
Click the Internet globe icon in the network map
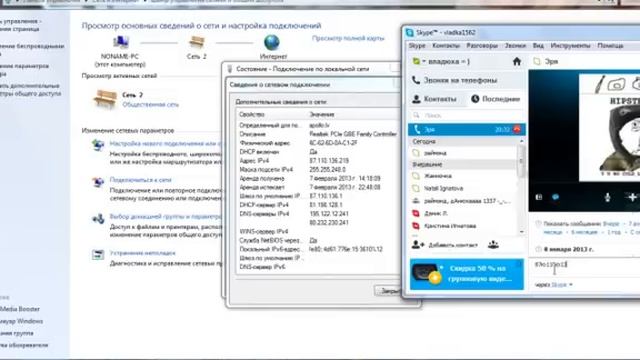272,42
